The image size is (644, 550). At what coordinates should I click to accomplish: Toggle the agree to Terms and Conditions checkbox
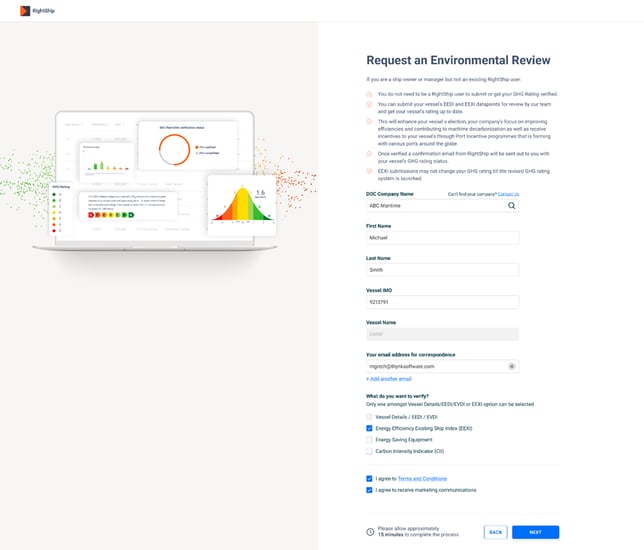point(370,478)
